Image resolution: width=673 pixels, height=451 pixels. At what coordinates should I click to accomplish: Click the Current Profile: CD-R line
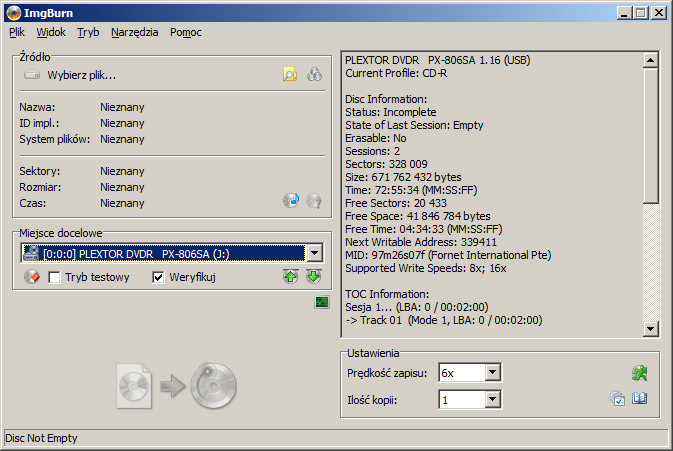pos(396,73)
